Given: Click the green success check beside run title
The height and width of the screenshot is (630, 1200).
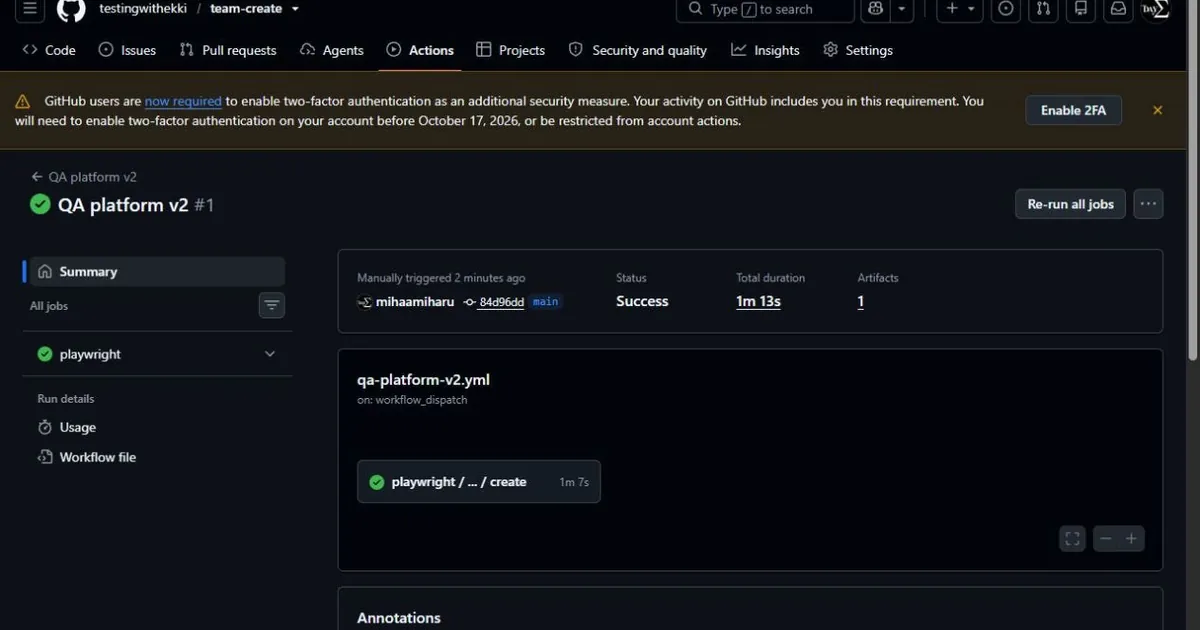Looking at the screenshot, I should 40,204.
